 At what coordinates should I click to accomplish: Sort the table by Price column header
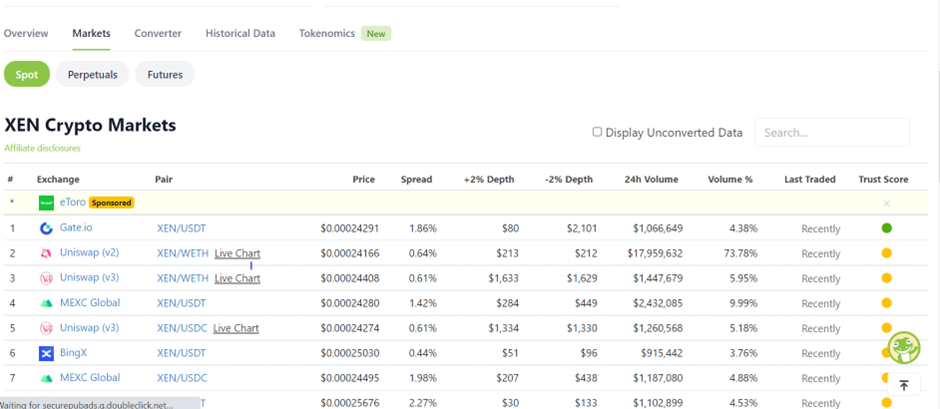pos(363,179)
